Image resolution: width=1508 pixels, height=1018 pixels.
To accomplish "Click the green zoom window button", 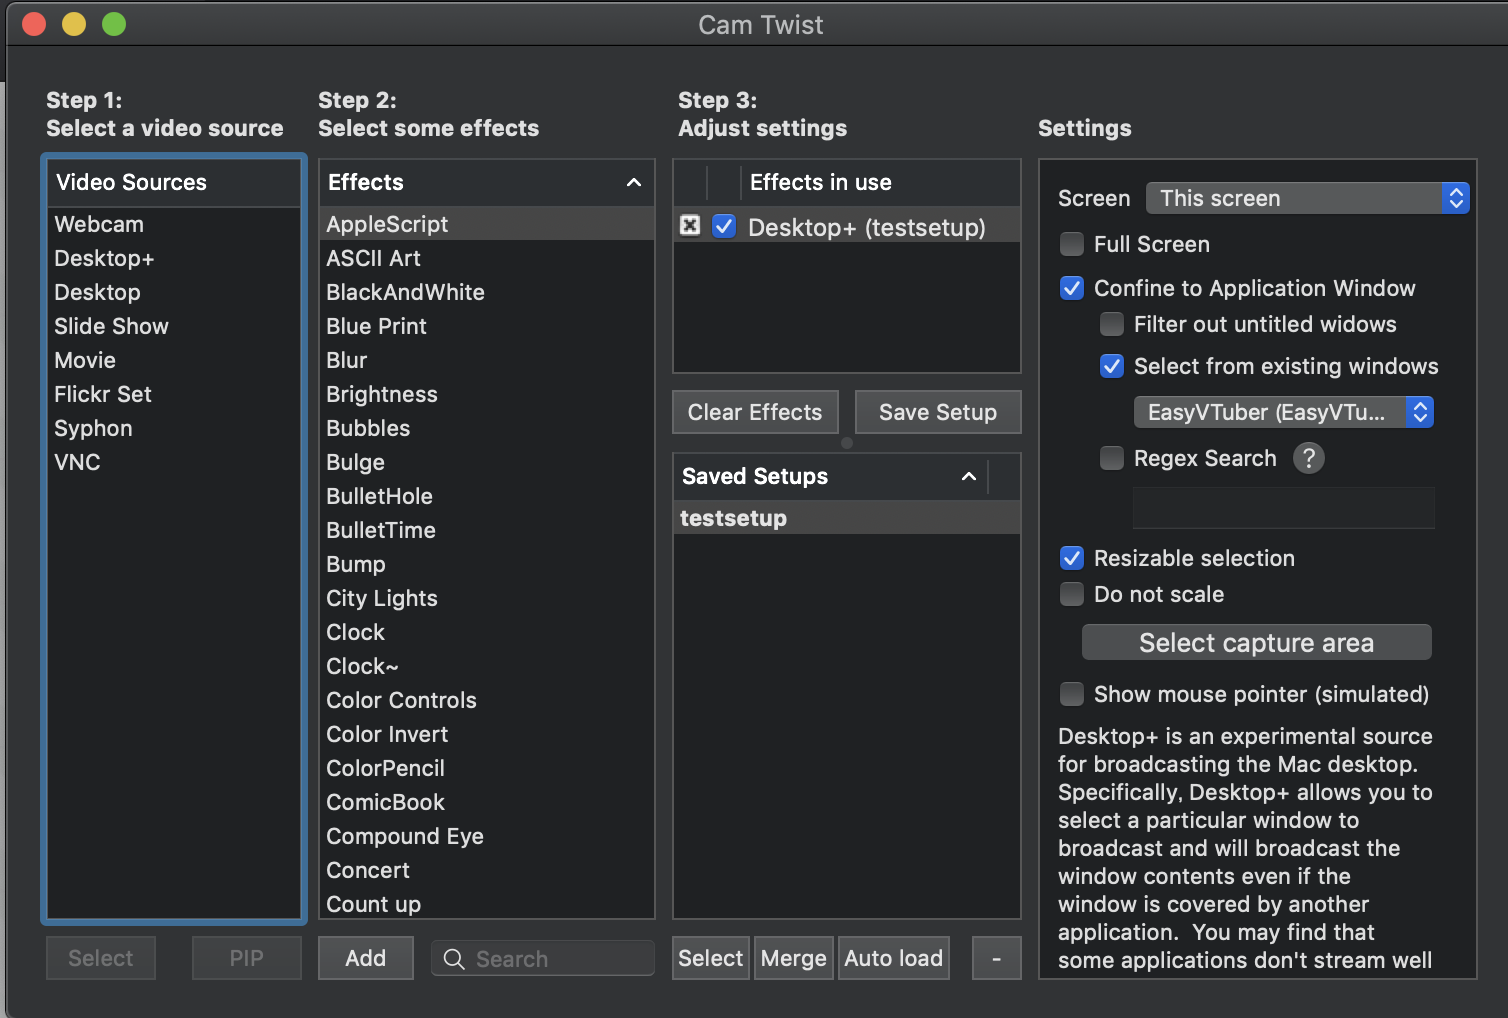I will click(x=114, y=24).
